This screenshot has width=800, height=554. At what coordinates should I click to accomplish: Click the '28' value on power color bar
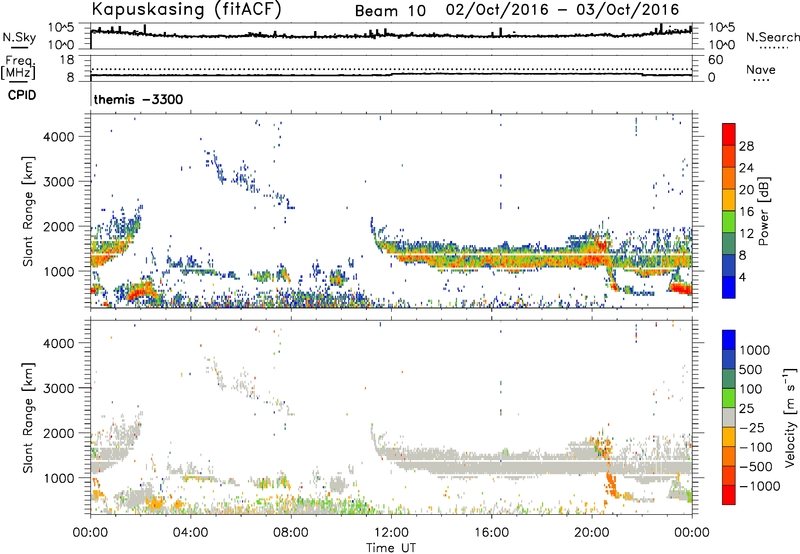(x=746, y=146)
